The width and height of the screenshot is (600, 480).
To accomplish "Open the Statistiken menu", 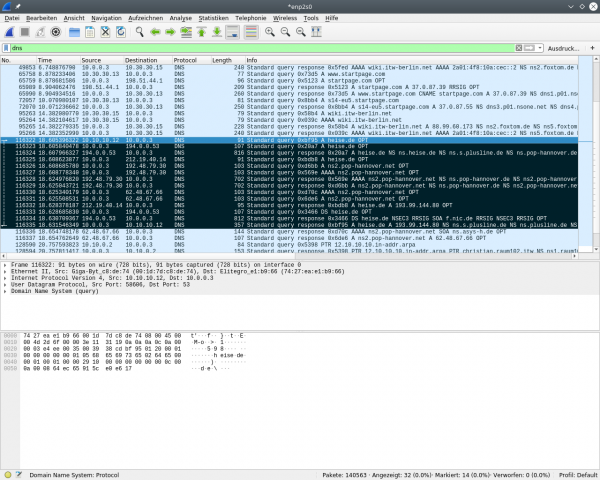I will [x=213, y=18].
